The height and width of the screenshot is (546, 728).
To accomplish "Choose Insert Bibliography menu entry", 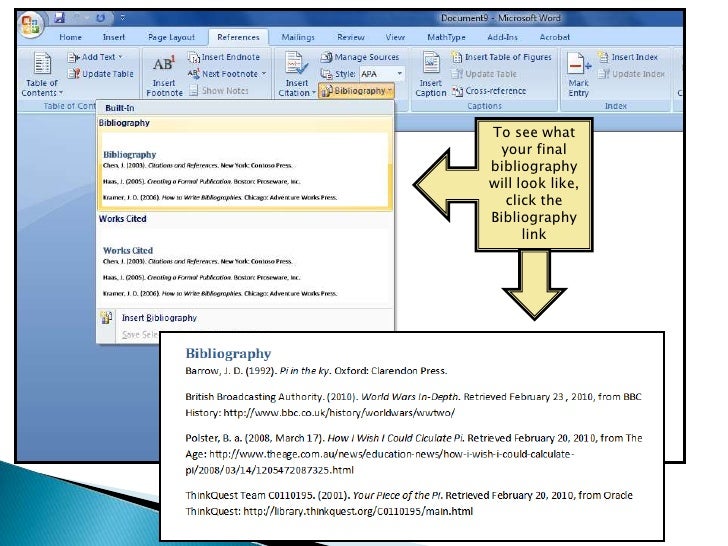I will click(x=159, y=318).
